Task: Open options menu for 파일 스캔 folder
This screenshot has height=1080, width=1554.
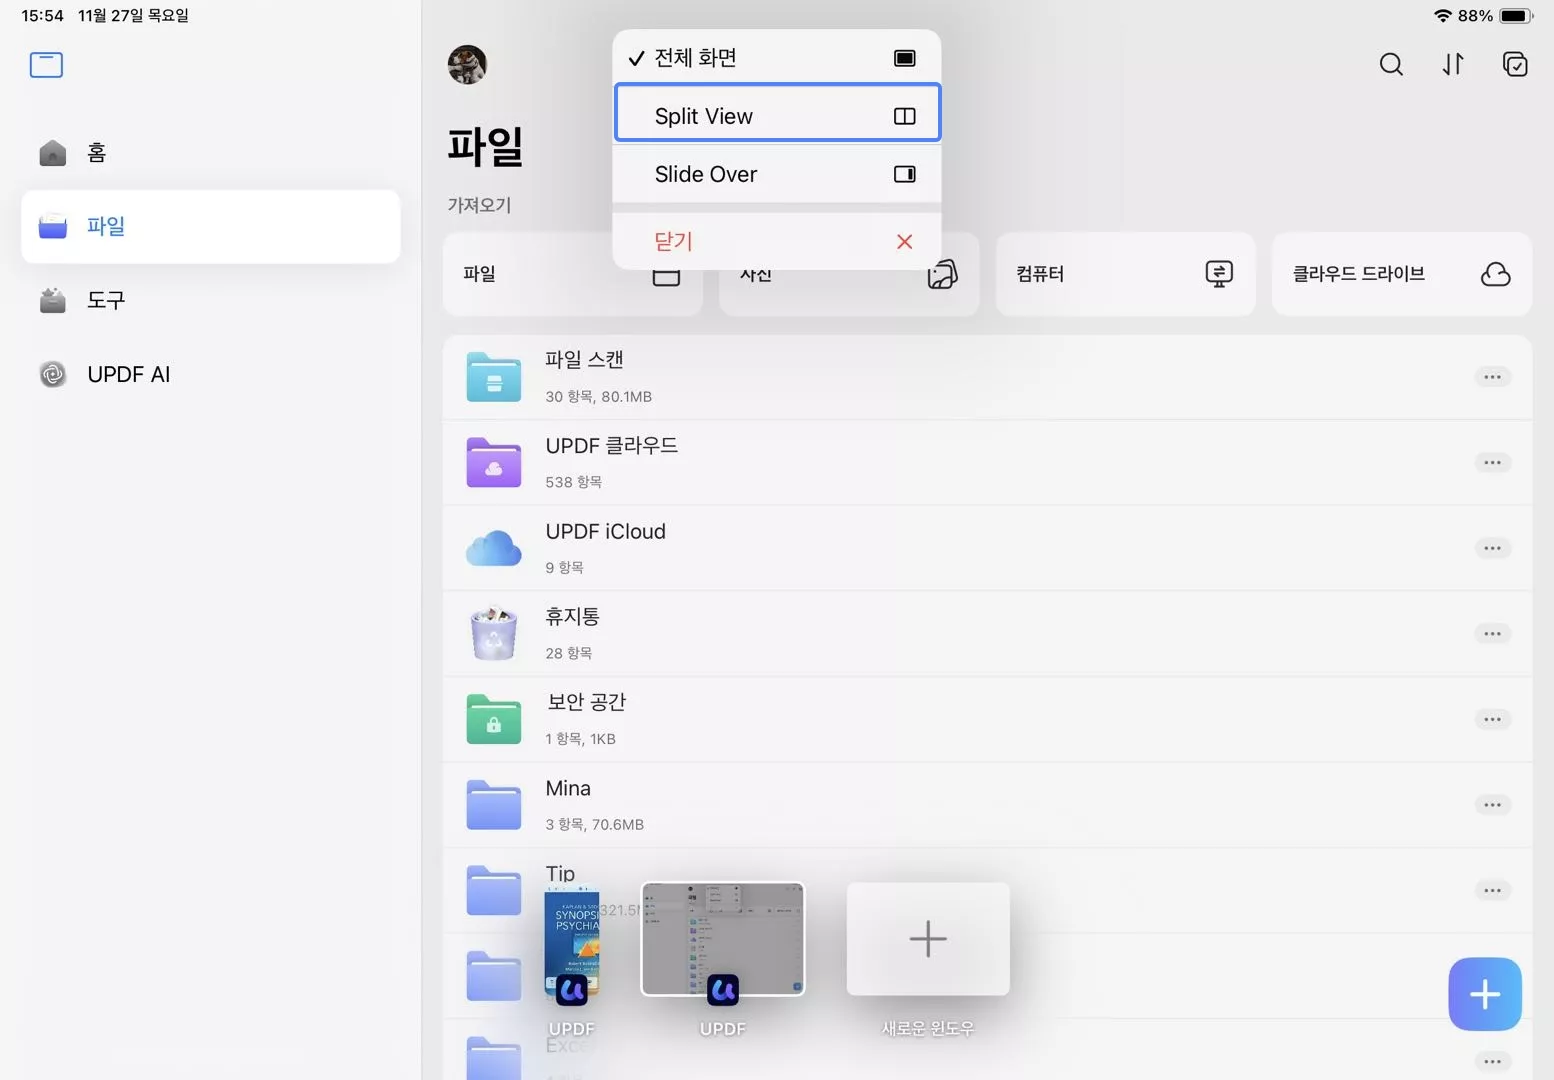Action: click(x=1492, y=377)
